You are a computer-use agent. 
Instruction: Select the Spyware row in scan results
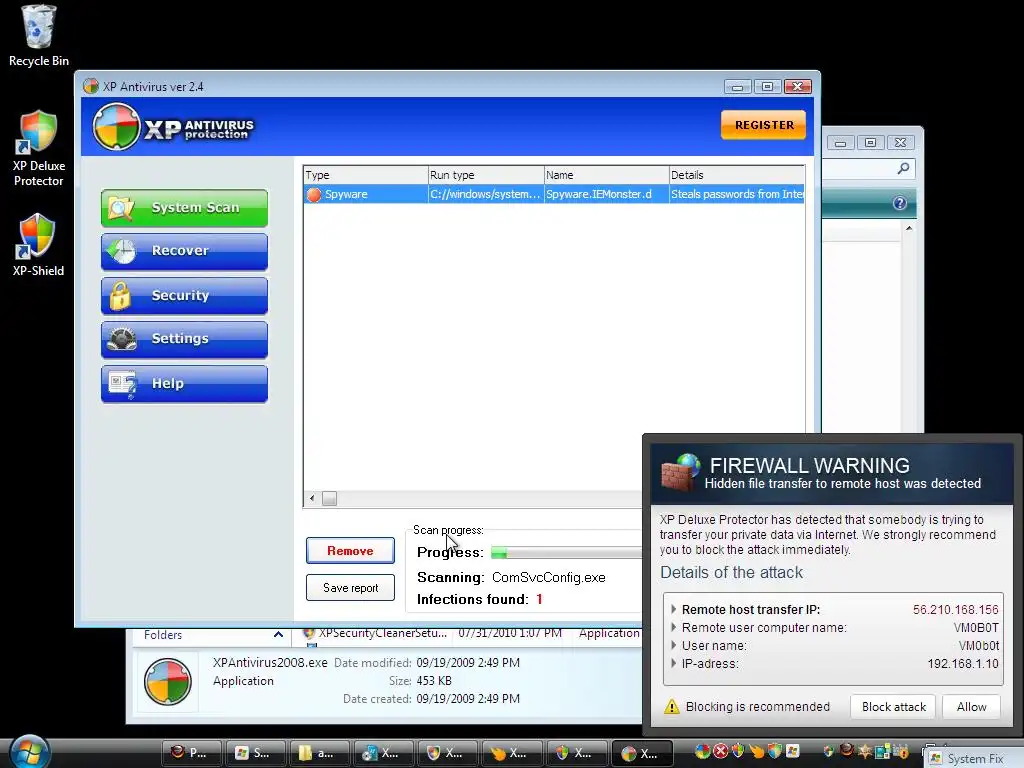[554, 194]
